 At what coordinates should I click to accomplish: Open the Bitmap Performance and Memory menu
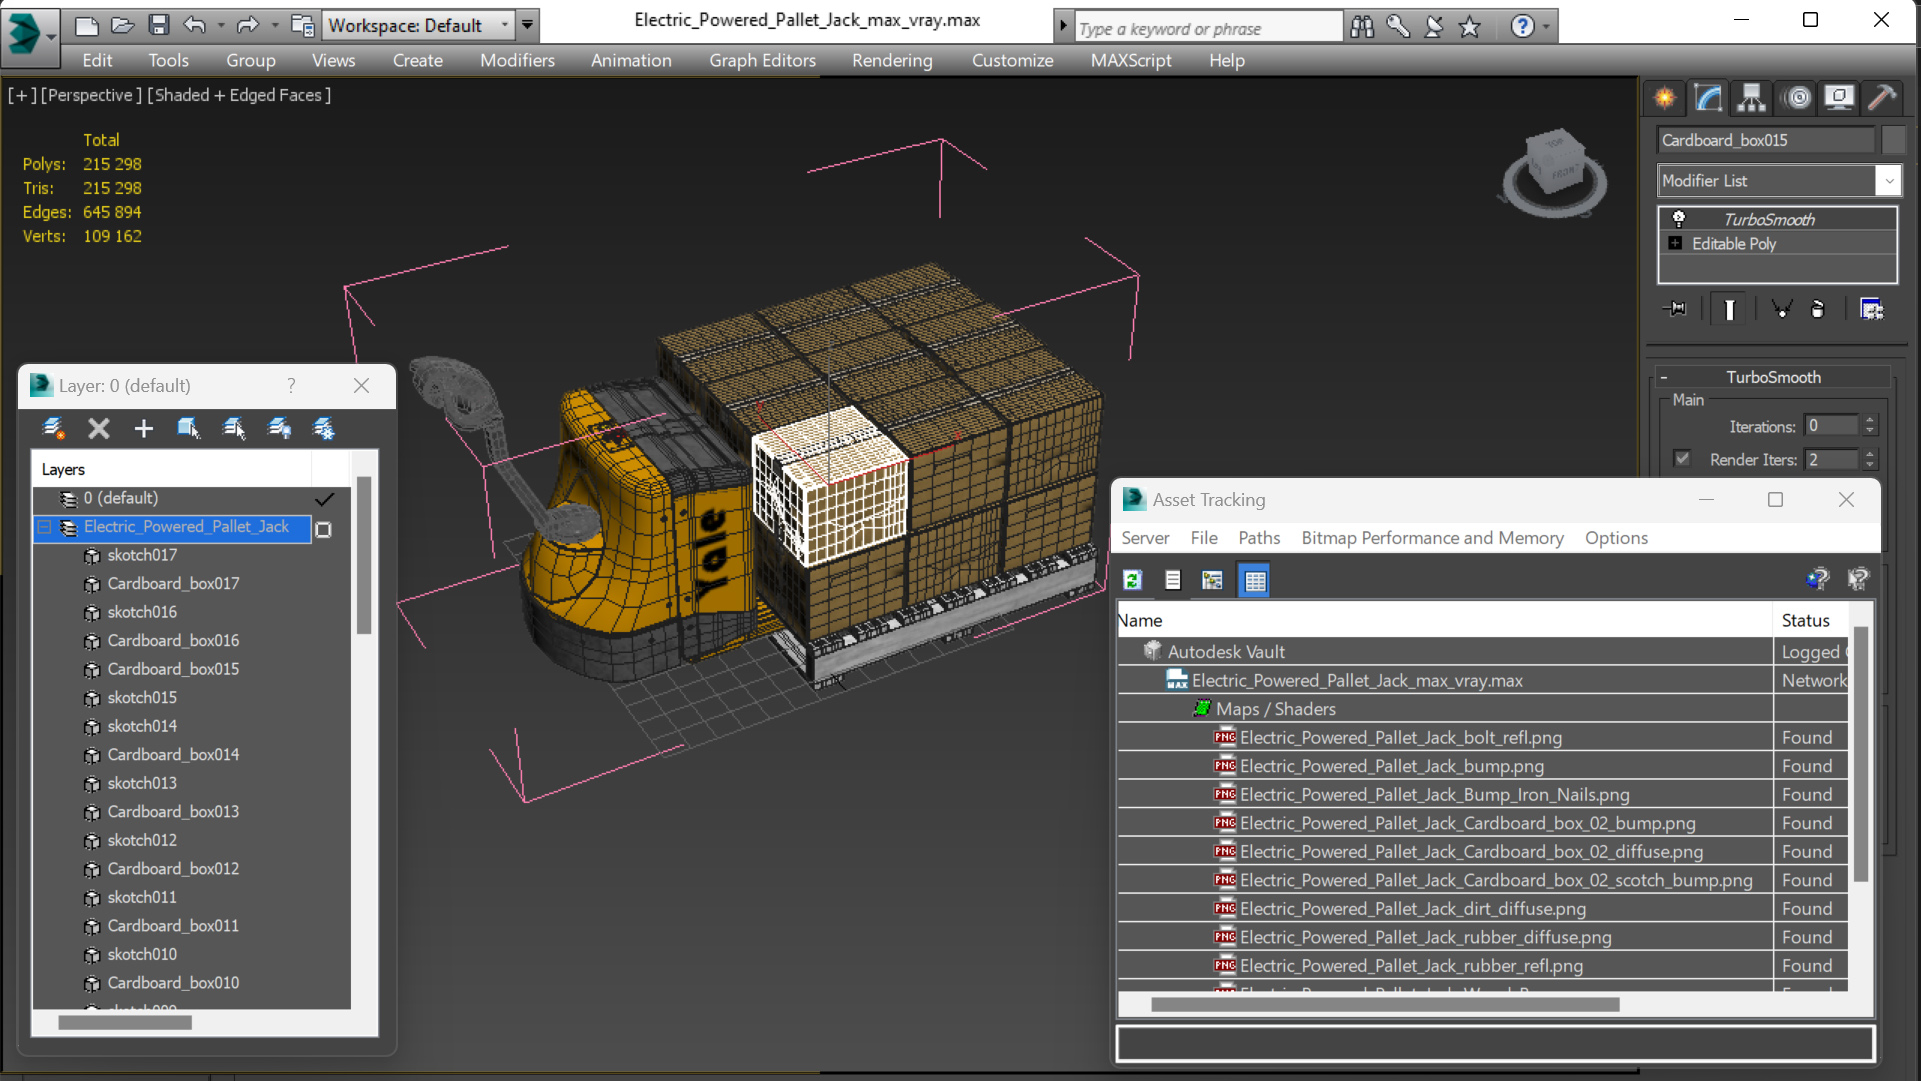pos(1431,538)
